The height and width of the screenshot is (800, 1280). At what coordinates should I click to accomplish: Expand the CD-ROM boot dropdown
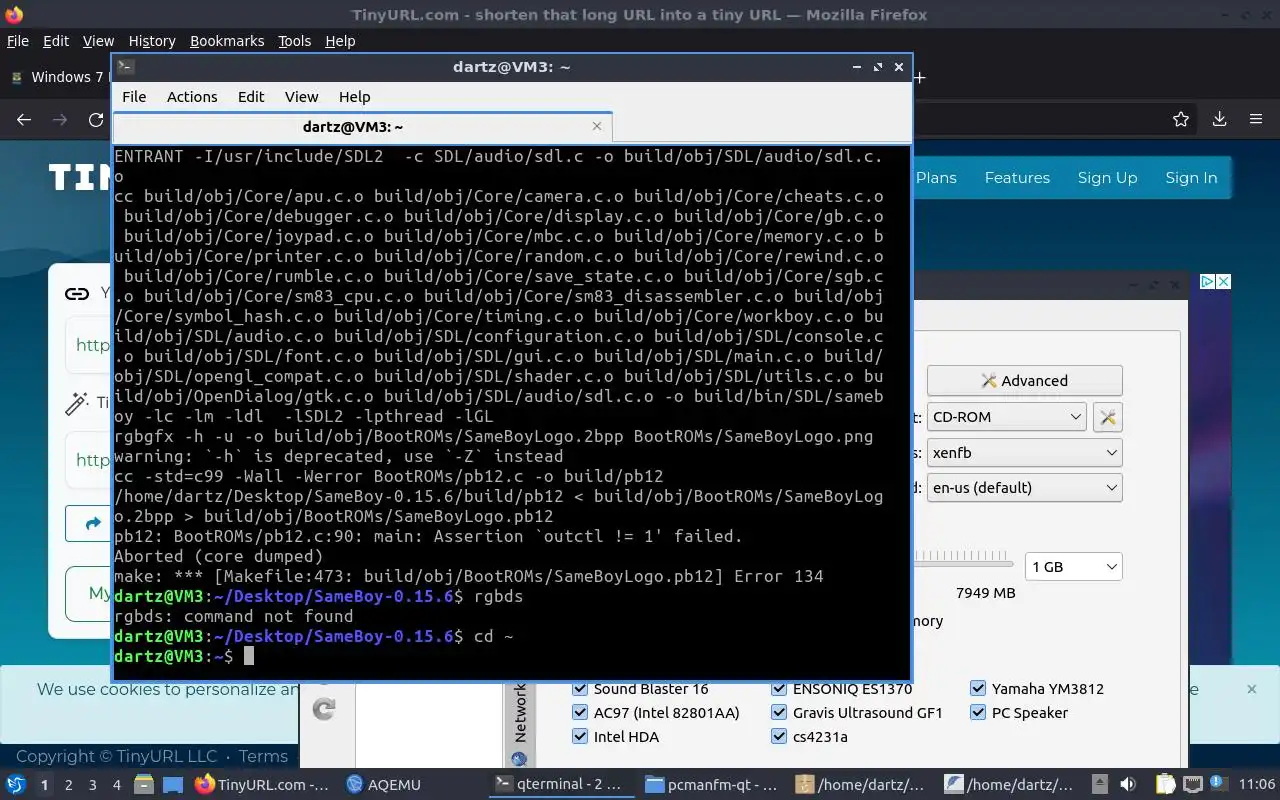tap(1006, 417)
